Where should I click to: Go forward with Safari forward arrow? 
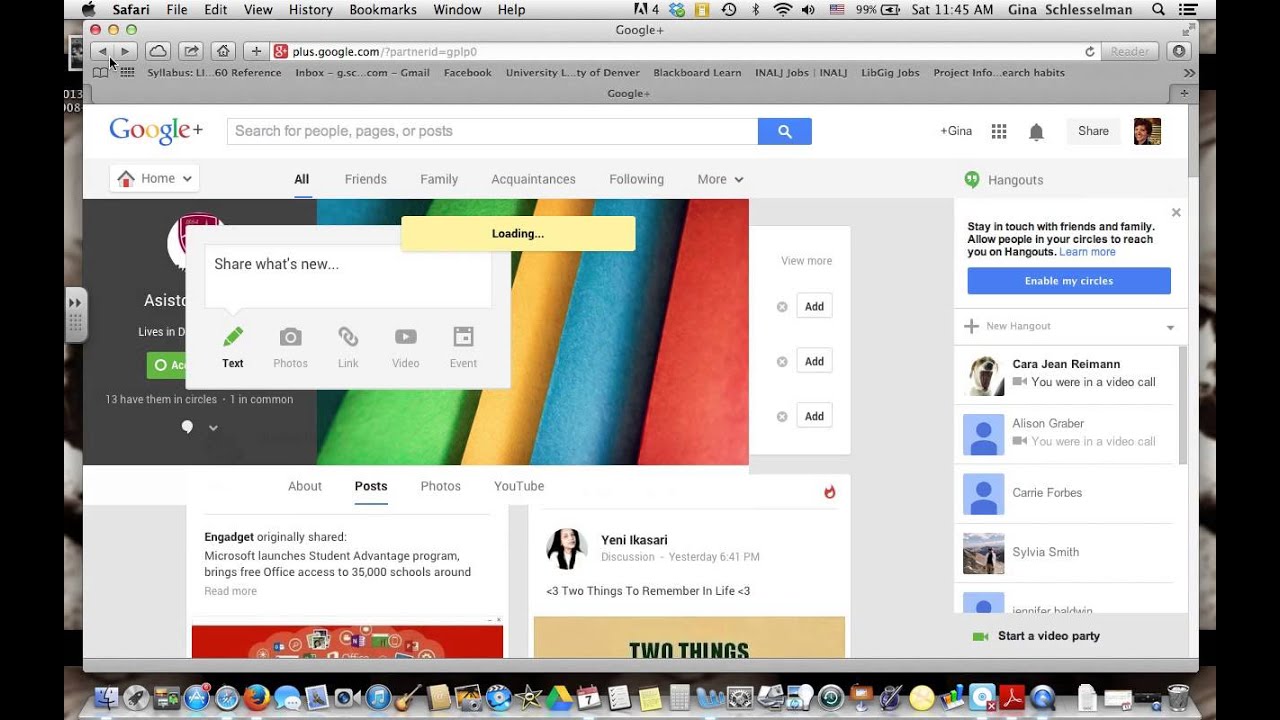point(125,51)
